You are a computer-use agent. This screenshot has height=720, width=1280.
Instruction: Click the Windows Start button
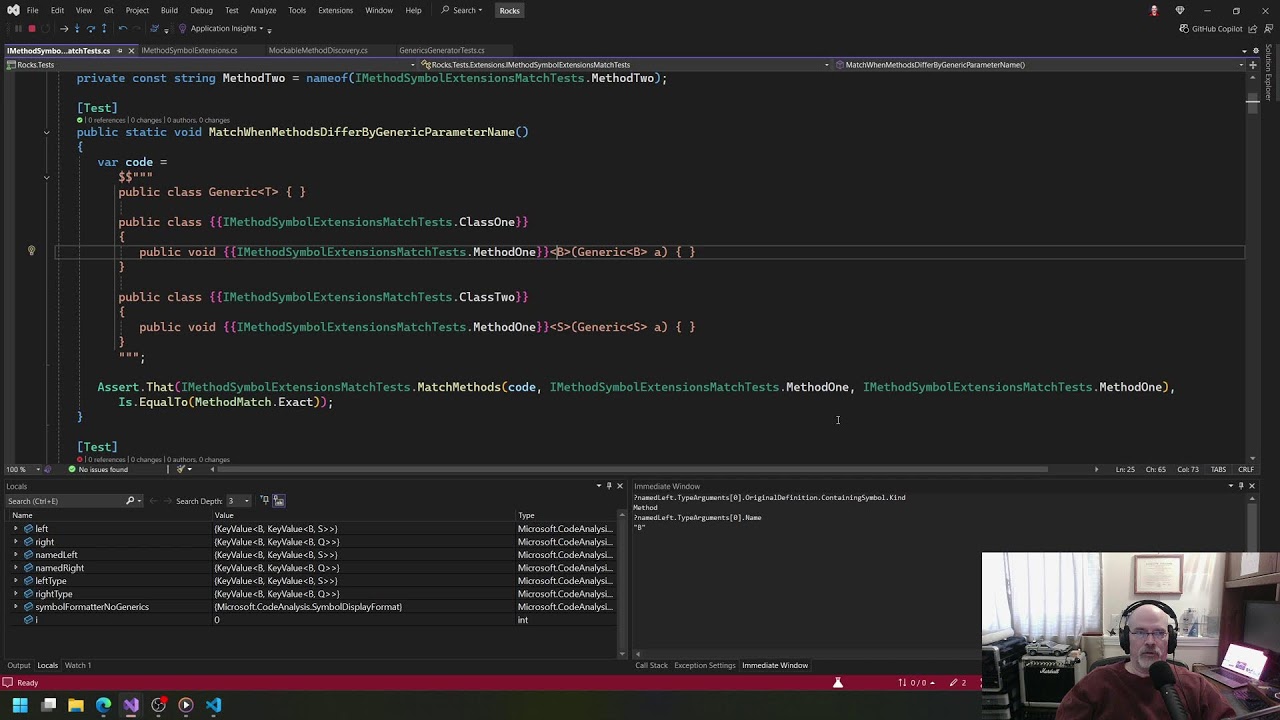[20, 705]
